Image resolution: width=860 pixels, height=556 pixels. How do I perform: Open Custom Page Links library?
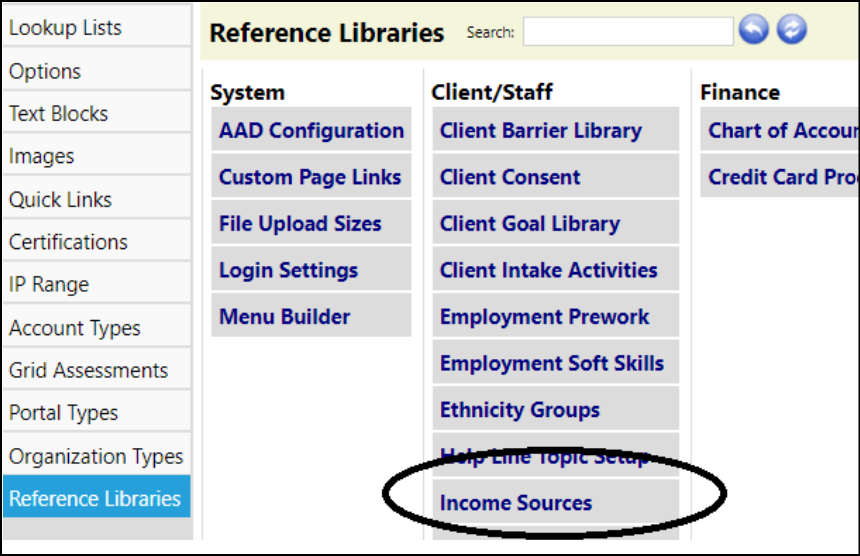[x=312, y=177]
